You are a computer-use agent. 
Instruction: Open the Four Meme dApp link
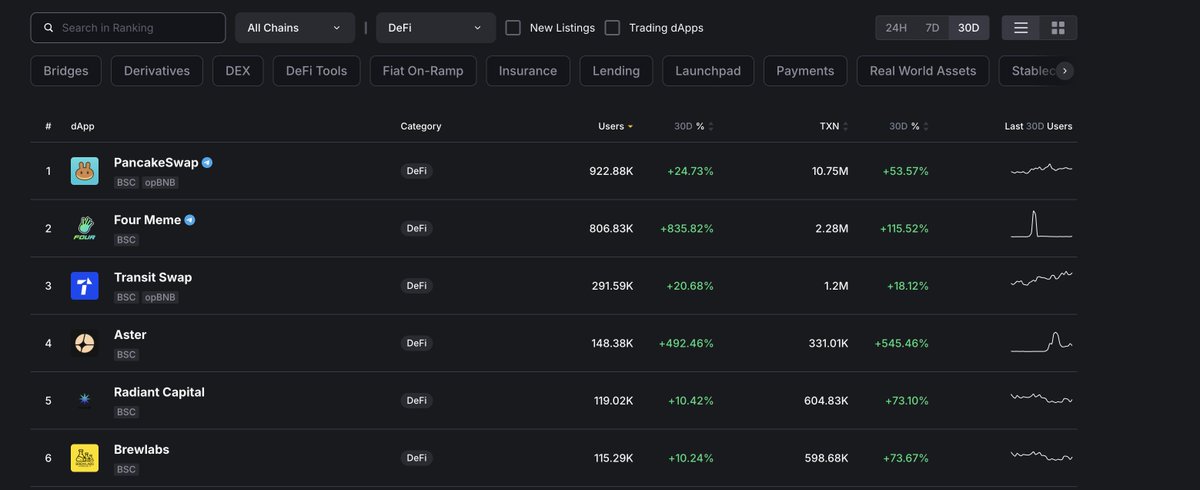tap(147, 220)
